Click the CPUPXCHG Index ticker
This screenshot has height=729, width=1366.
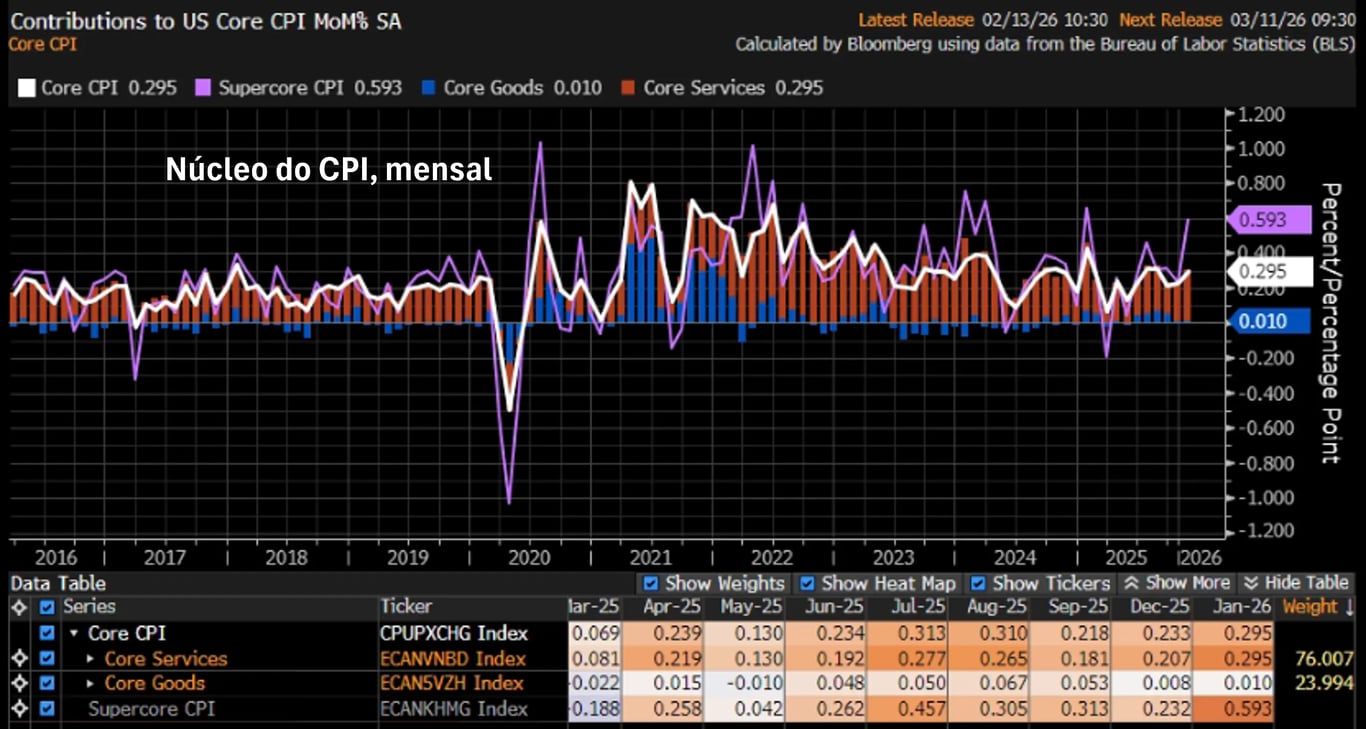(x=453, y=634)
